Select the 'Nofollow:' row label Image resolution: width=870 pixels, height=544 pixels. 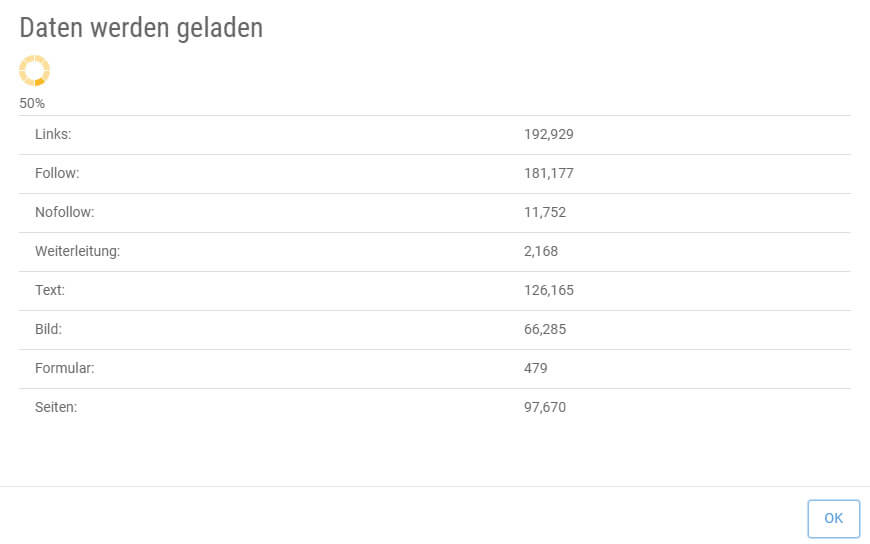(64, 212)
